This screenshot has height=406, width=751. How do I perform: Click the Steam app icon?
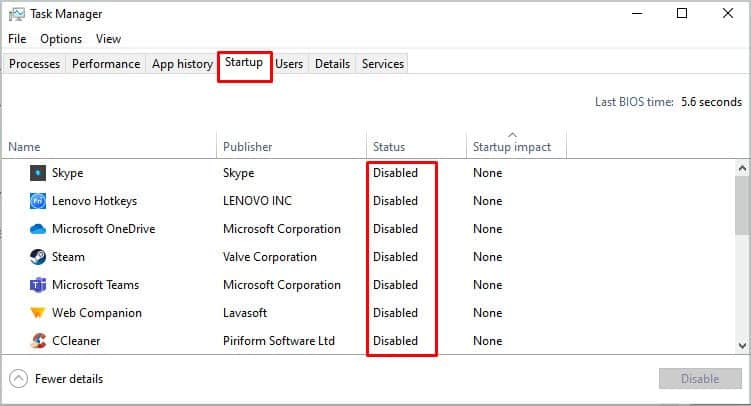pyautogui.click(x=37, y=257)
